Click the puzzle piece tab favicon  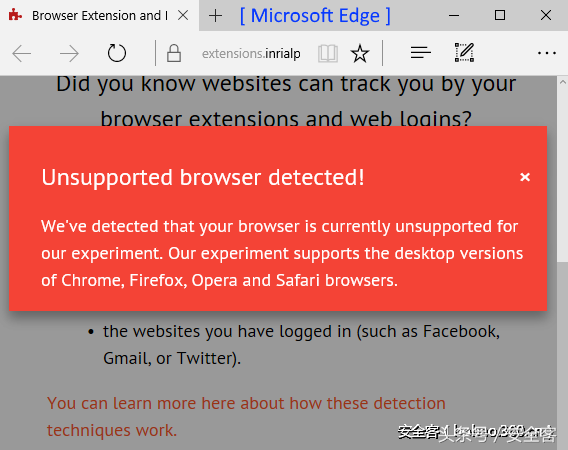coord(15,15)
